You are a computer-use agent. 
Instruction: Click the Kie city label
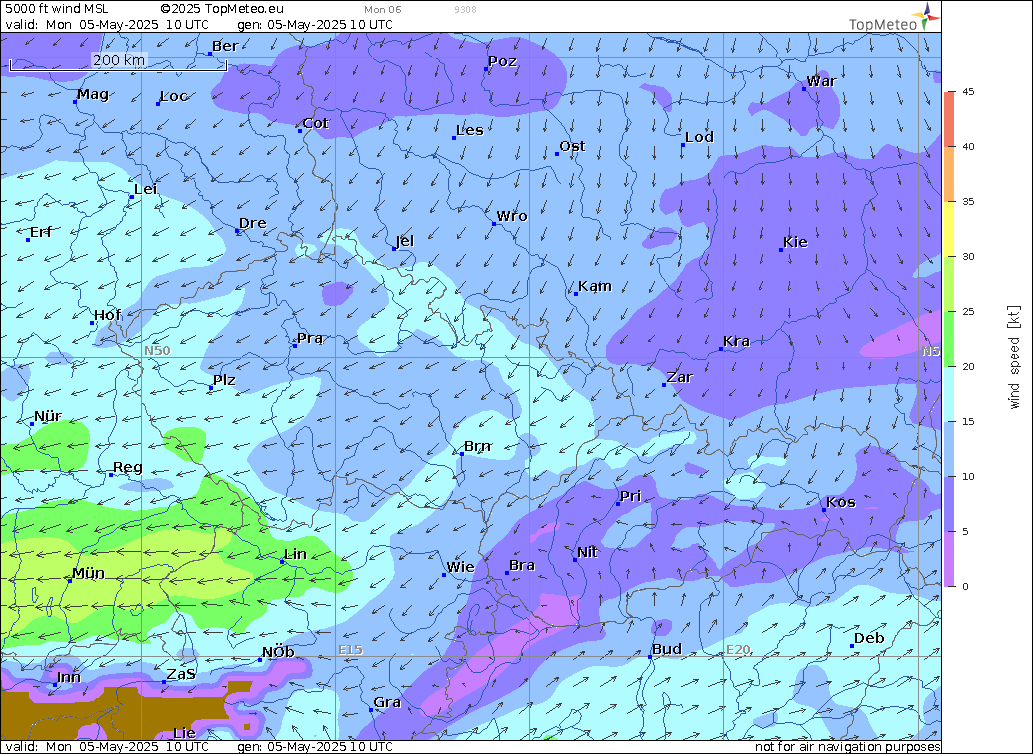pos(795,242)
